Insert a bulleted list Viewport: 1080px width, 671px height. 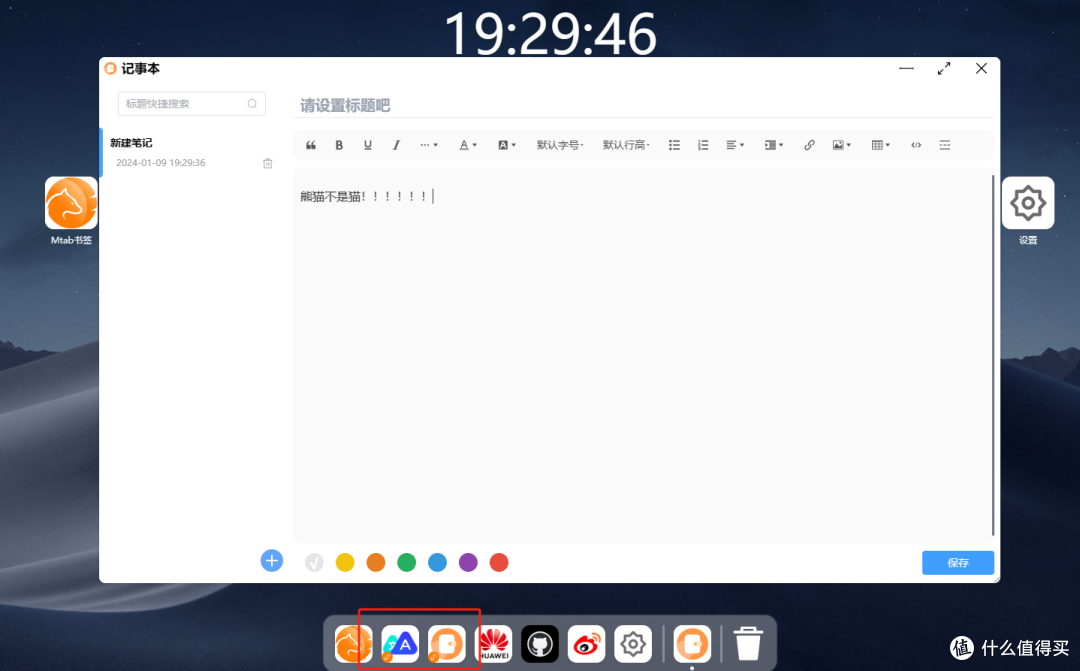pos(674,145)
